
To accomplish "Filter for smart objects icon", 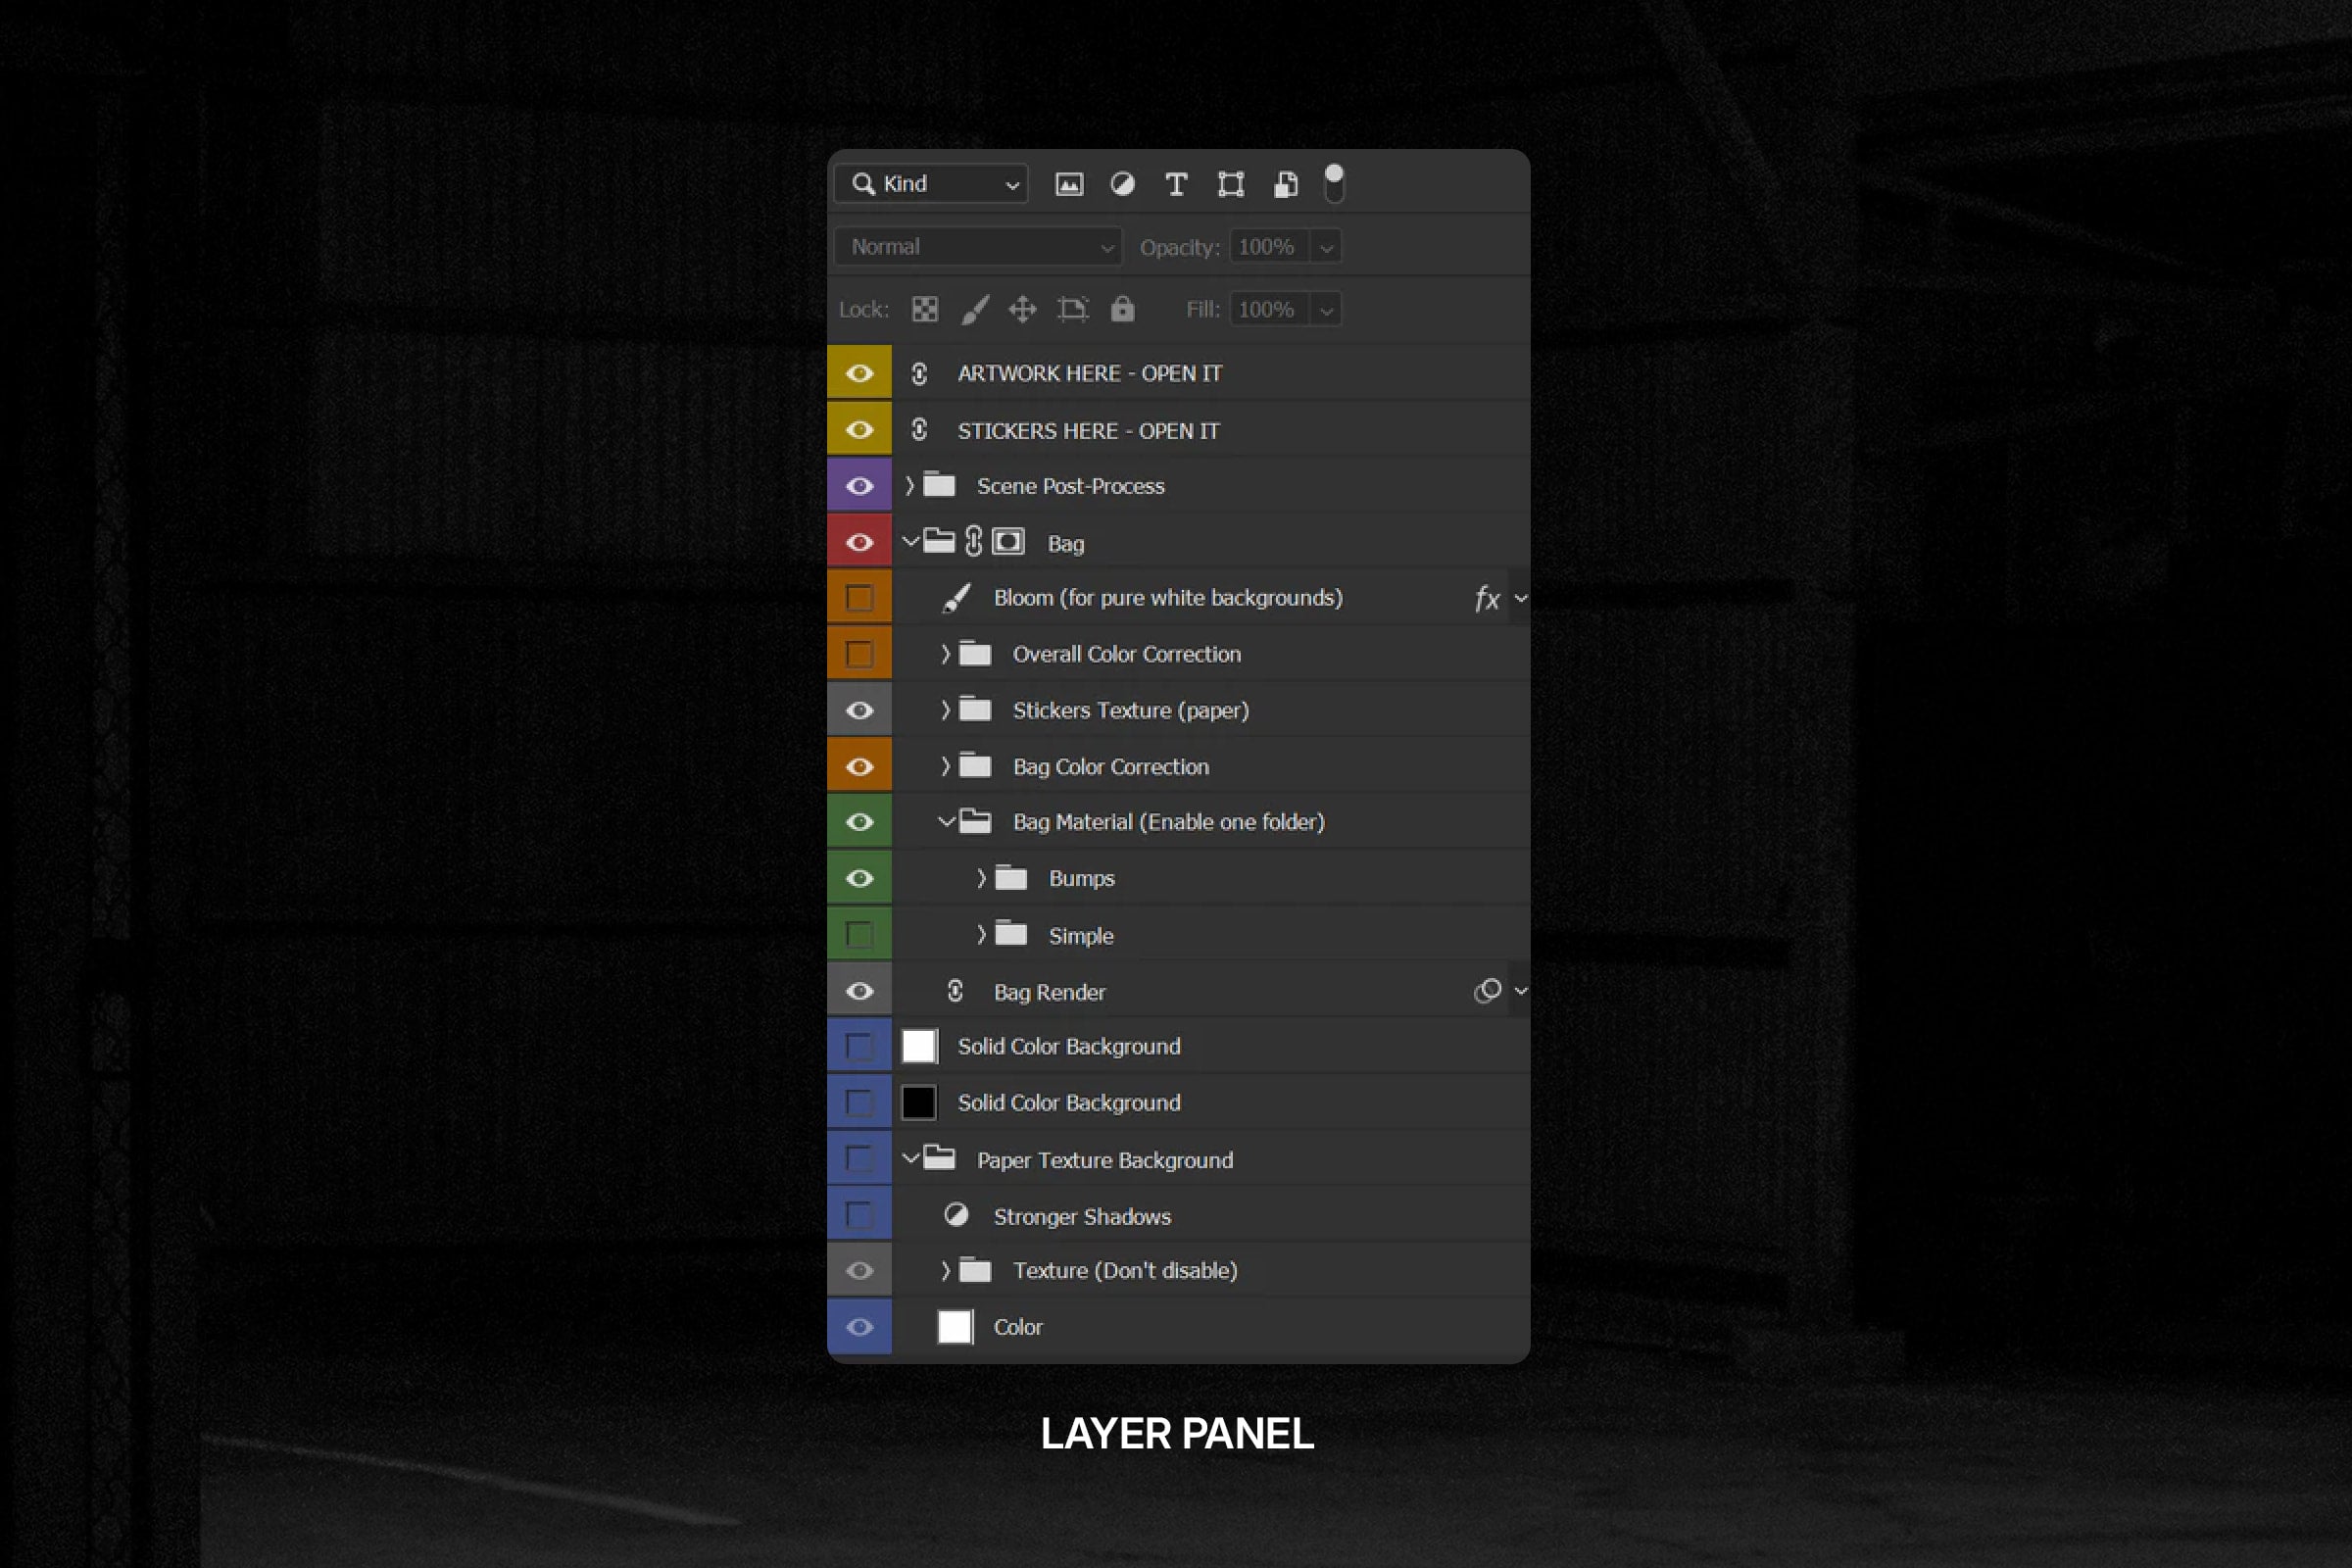I will pyautogui.click(x=1285, y=184).
